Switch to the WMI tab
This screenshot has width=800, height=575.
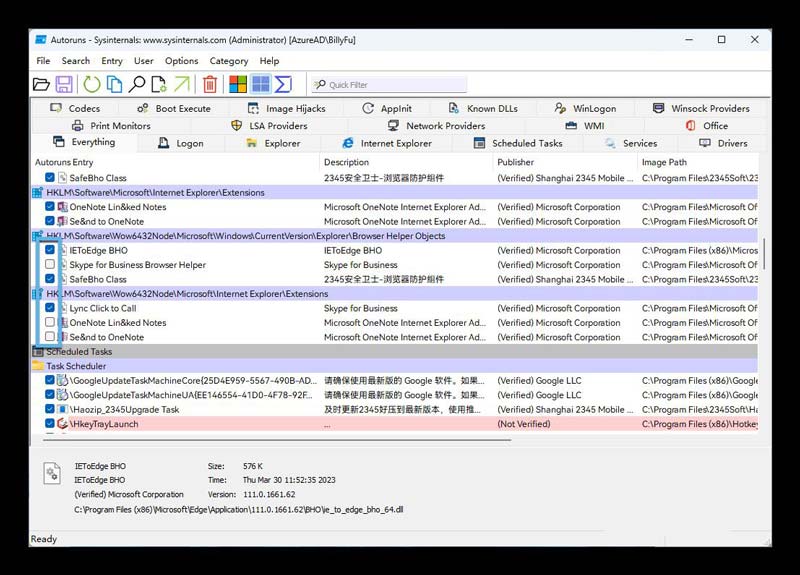click(x=585, y=126)
